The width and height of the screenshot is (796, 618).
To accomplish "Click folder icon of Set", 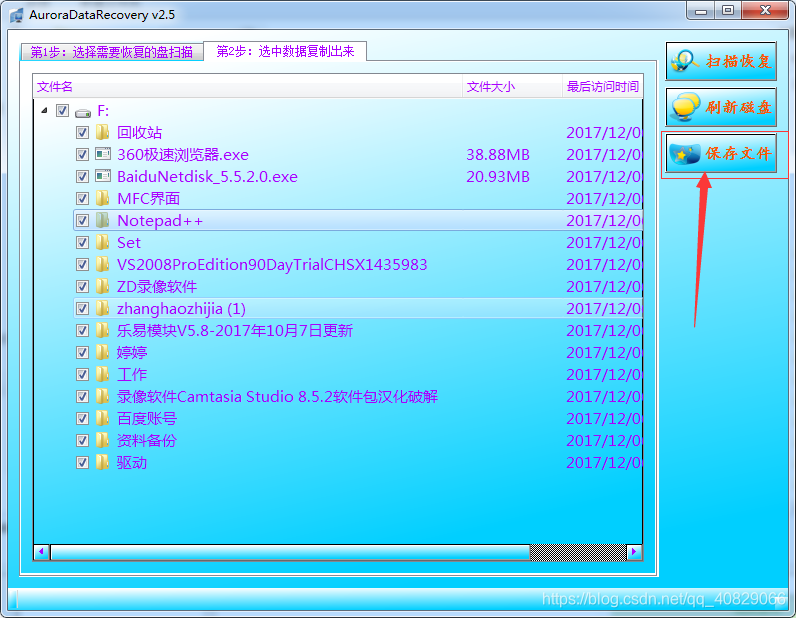I will pos(102,242).
